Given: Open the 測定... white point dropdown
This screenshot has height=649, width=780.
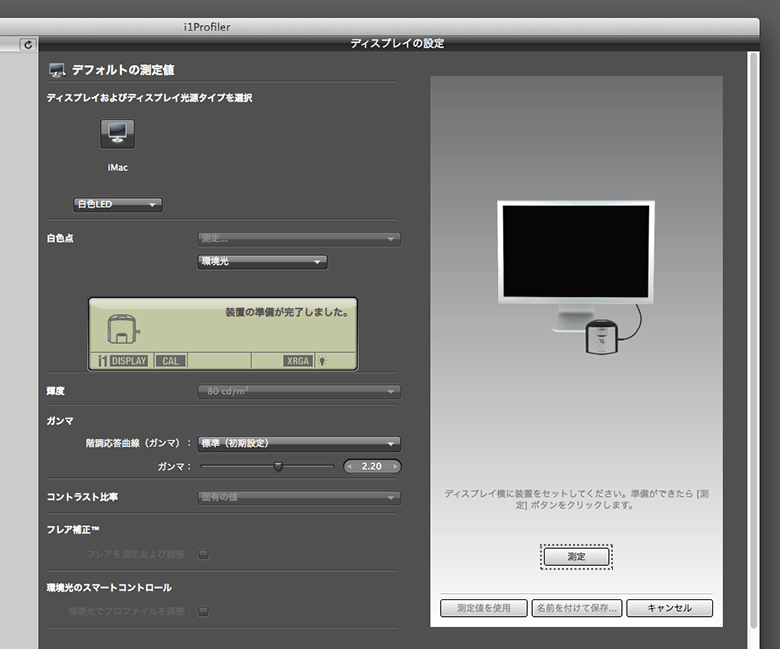Looking at the screenshot, I should [x=298, y=239].
